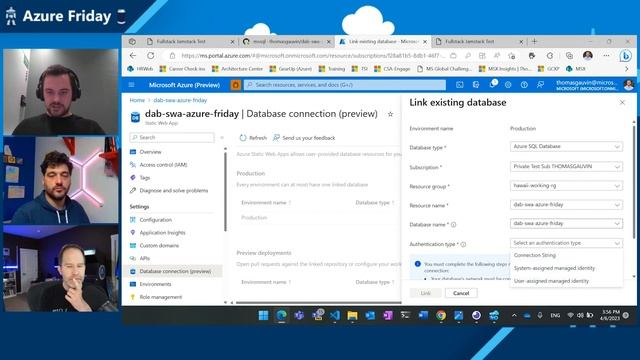640x360 pixels.
Task: Favorite the dab-swa-azure-friday page star
Action: [x=390, y=114]
